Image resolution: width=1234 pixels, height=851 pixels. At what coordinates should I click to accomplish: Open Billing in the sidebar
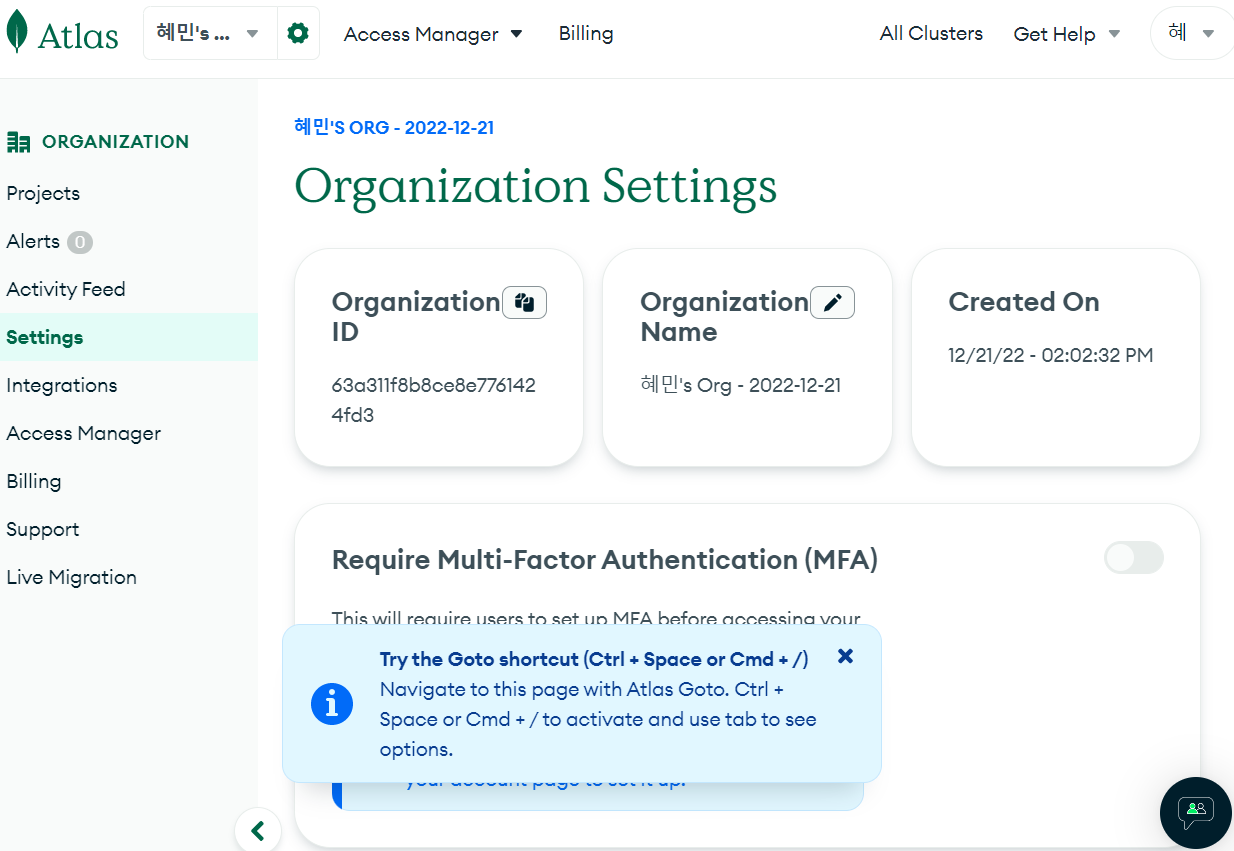tap(34, 481)
